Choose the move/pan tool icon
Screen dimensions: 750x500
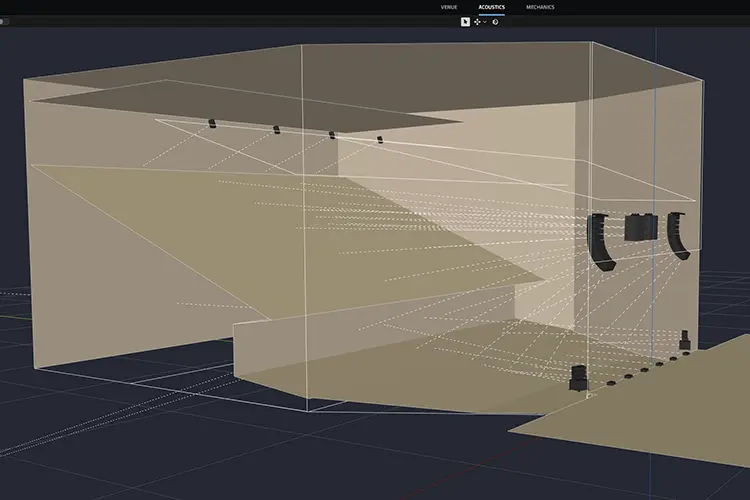coord(477,22)
